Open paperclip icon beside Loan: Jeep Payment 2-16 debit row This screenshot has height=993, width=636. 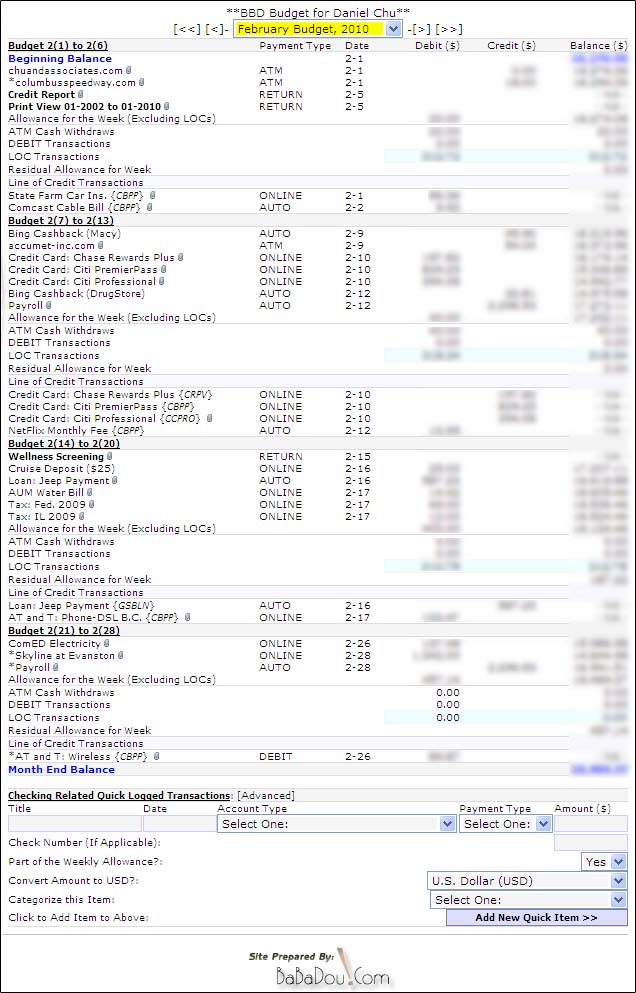(115, 481)
